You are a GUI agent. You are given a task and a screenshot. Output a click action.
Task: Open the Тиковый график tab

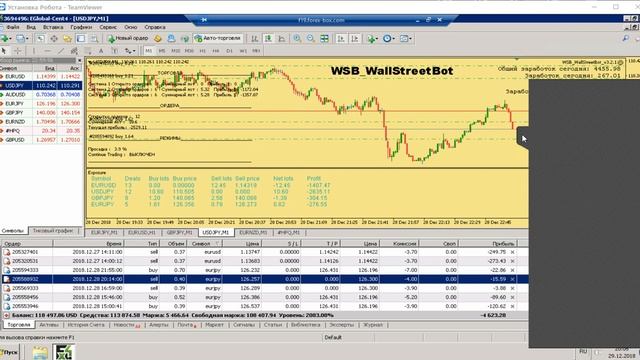53,231
